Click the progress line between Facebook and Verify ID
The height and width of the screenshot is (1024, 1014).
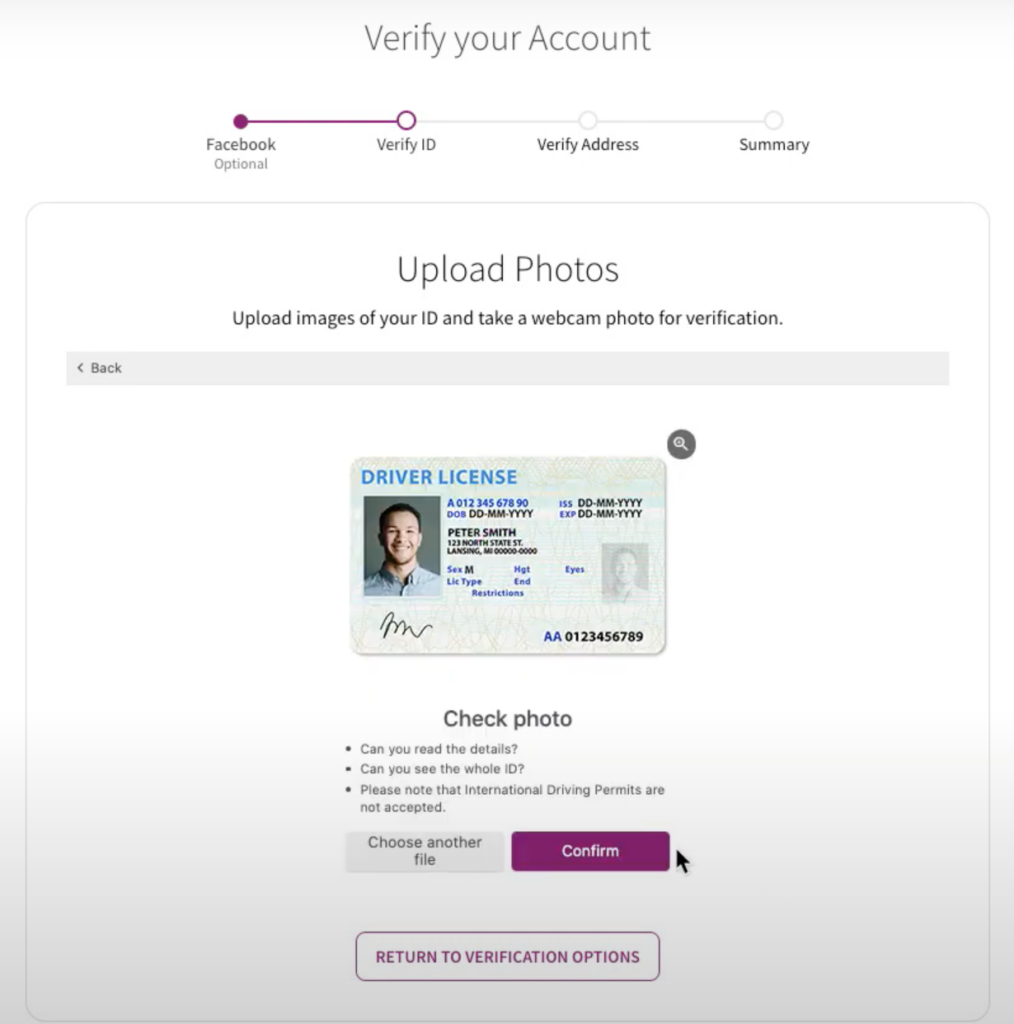click(323, 121)
